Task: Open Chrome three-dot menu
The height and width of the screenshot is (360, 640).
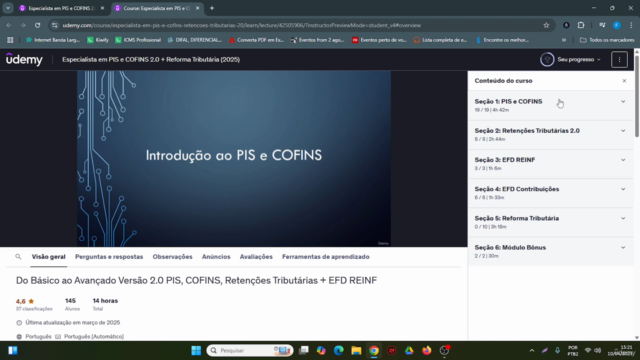Action: 631,25
